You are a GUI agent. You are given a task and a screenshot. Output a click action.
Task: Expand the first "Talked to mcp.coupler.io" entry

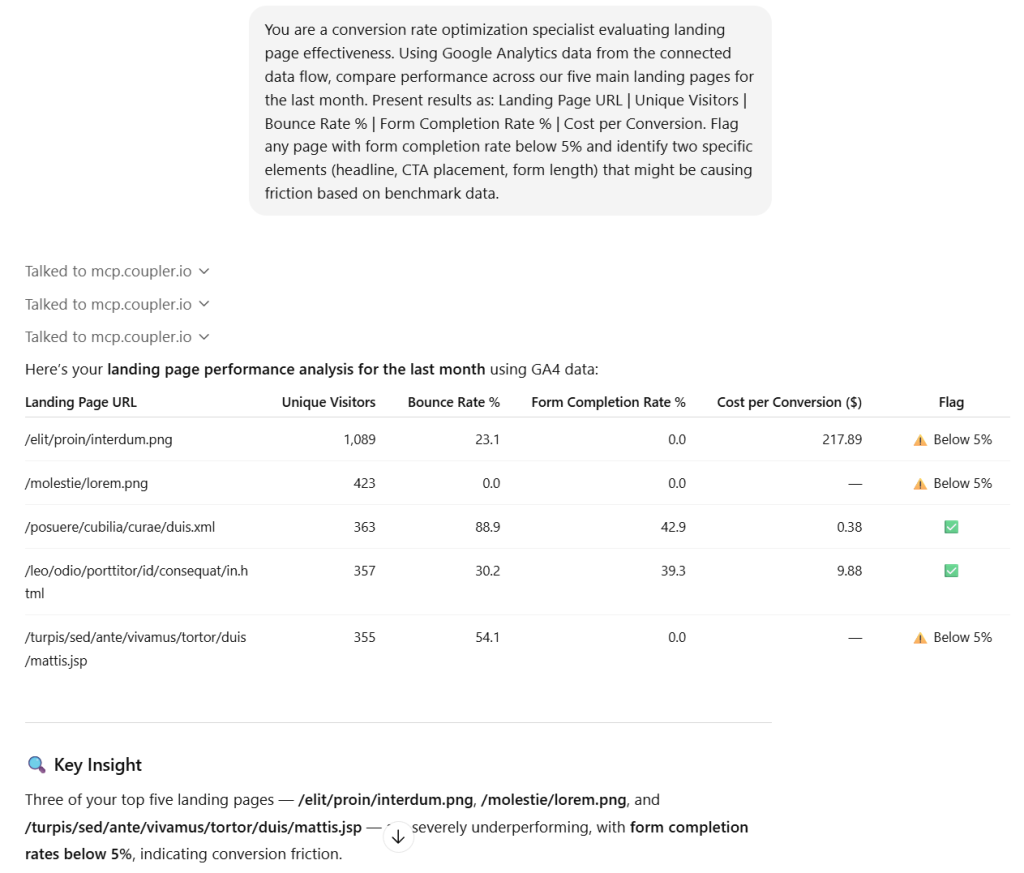(117, 271)
